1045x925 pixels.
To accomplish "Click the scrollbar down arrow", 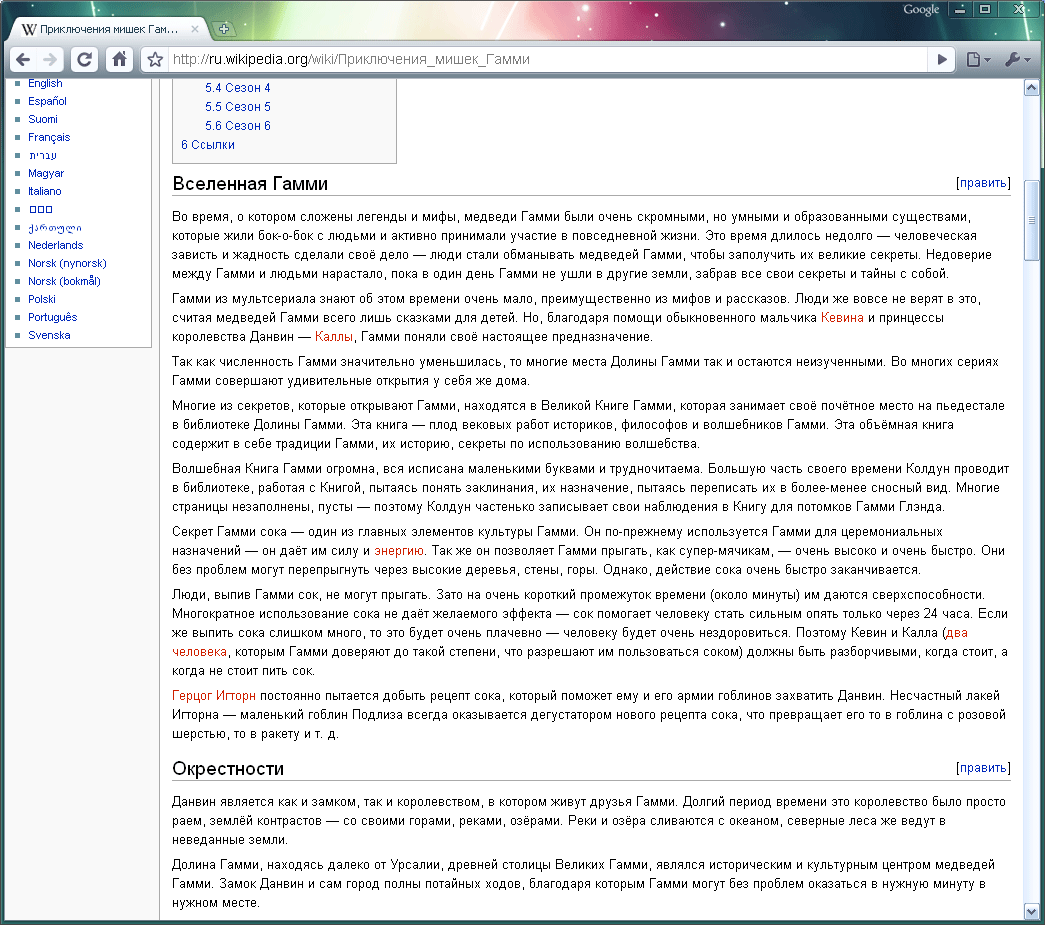I will (1031, 911).
